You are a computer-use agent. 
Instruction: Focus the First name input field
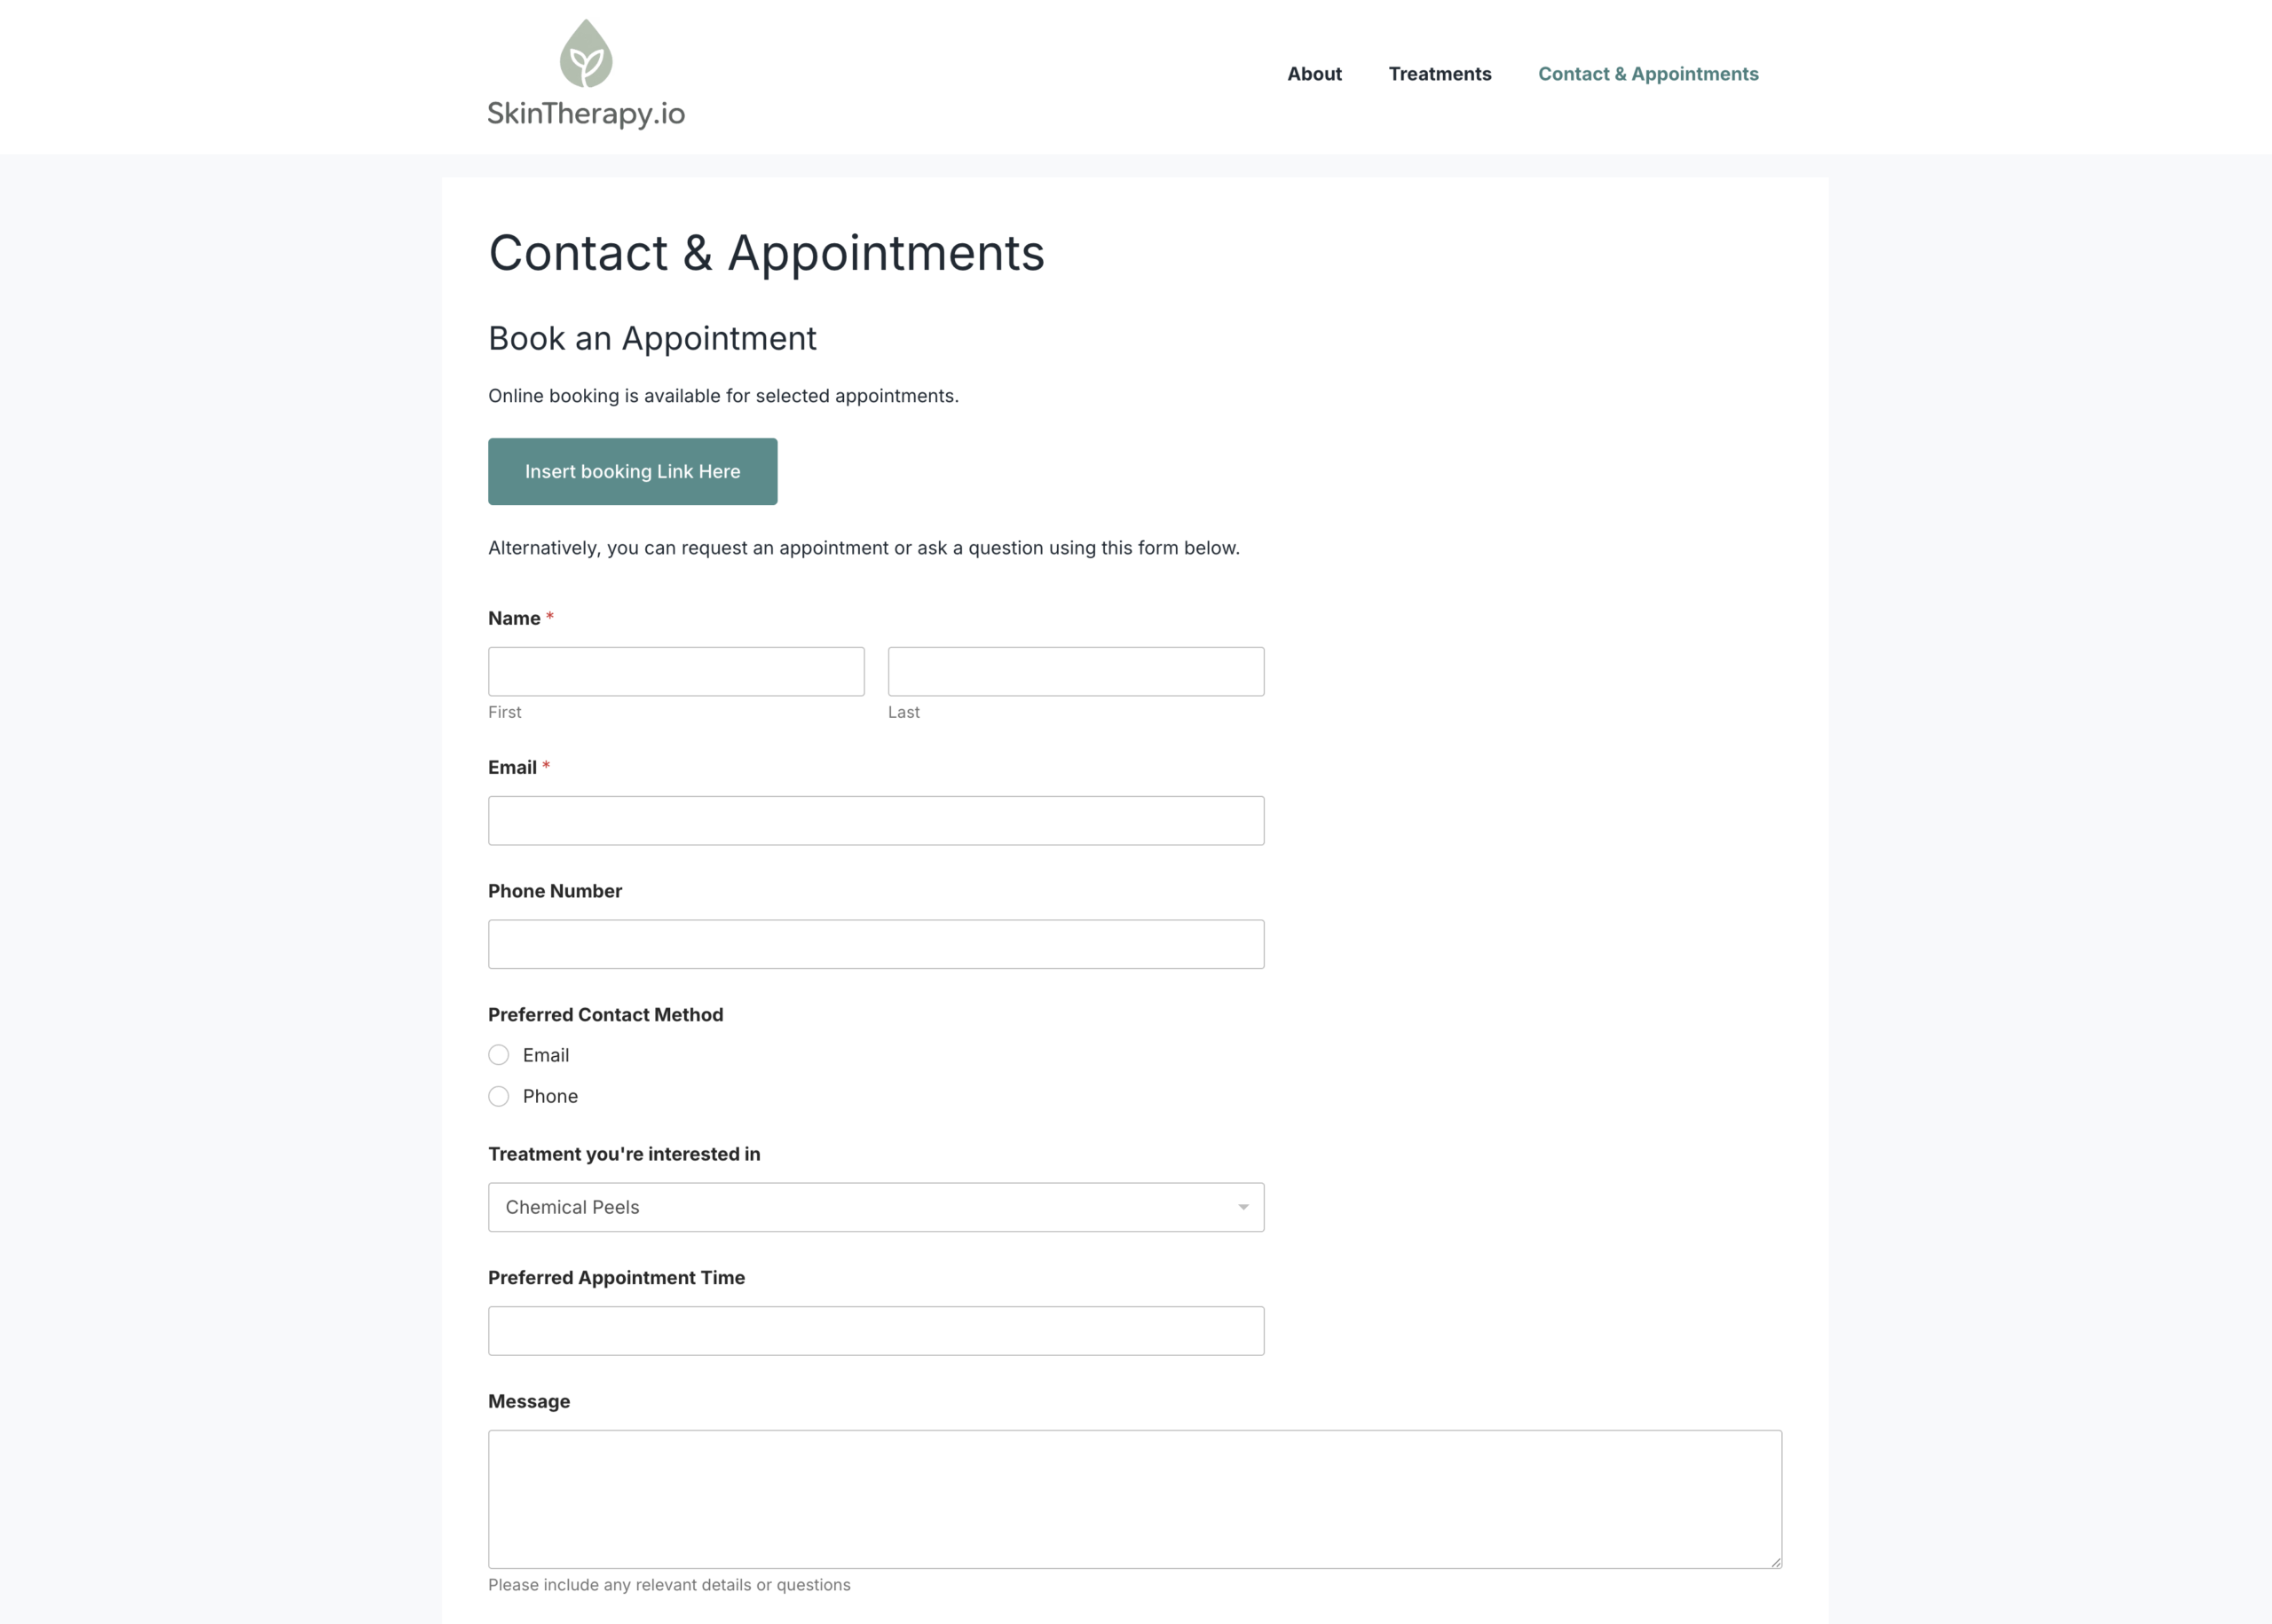coord(676,671)
